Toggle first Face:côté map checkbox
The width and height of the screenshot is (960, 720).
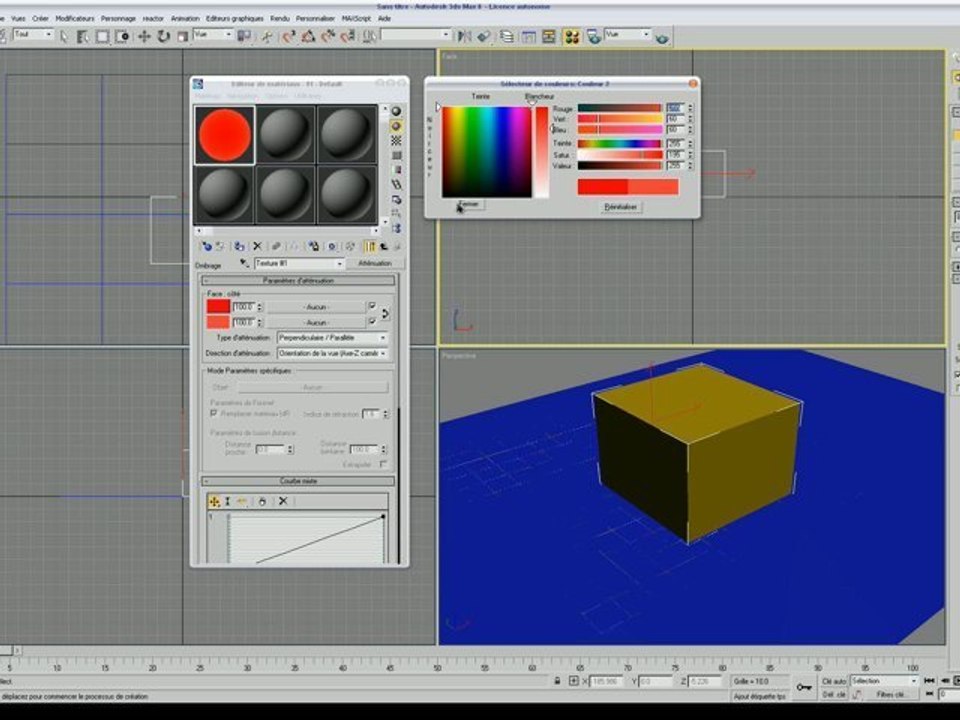(372, 306)
